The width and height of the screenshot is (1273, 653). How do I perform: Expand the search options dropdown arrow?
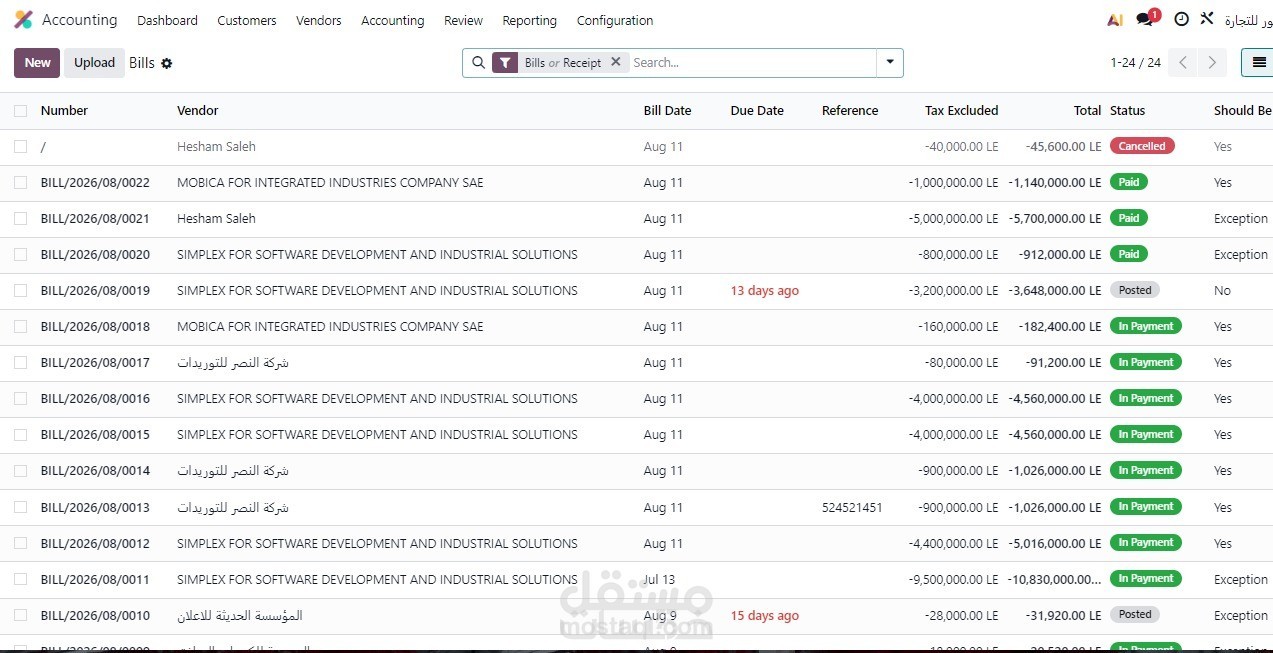(890, 63)
